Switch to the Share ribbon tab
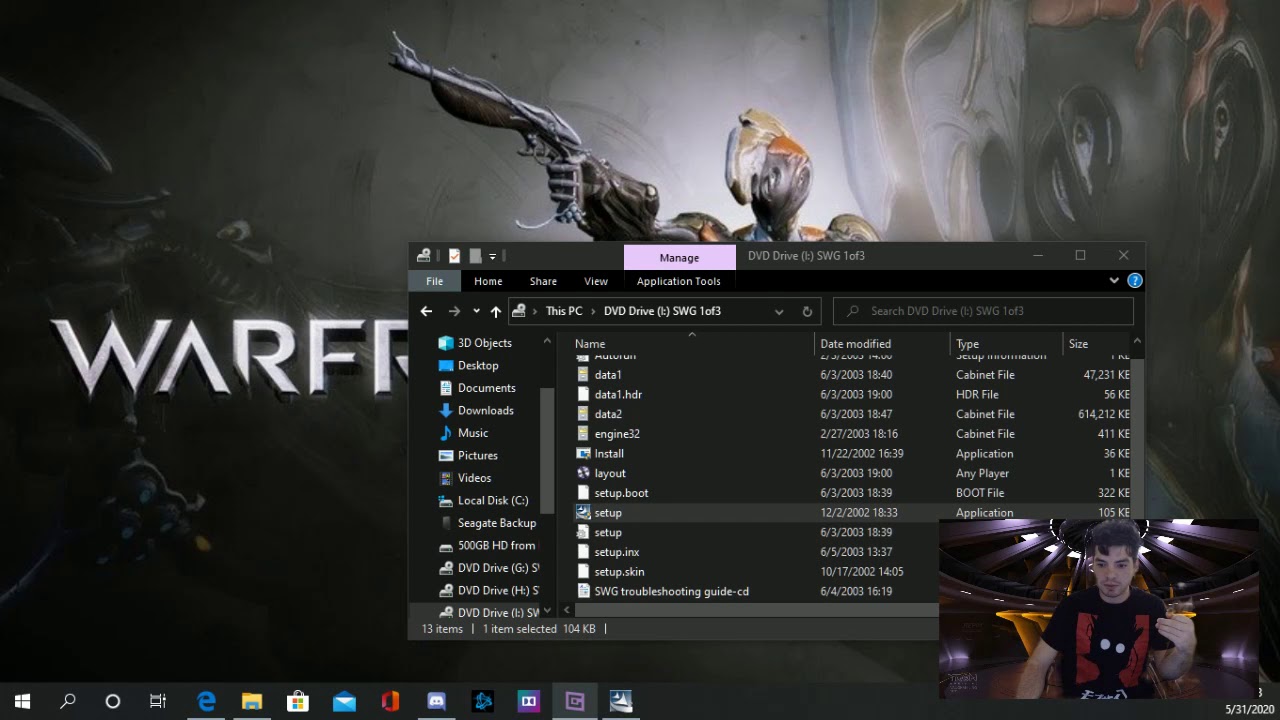 tap(543, 281)
